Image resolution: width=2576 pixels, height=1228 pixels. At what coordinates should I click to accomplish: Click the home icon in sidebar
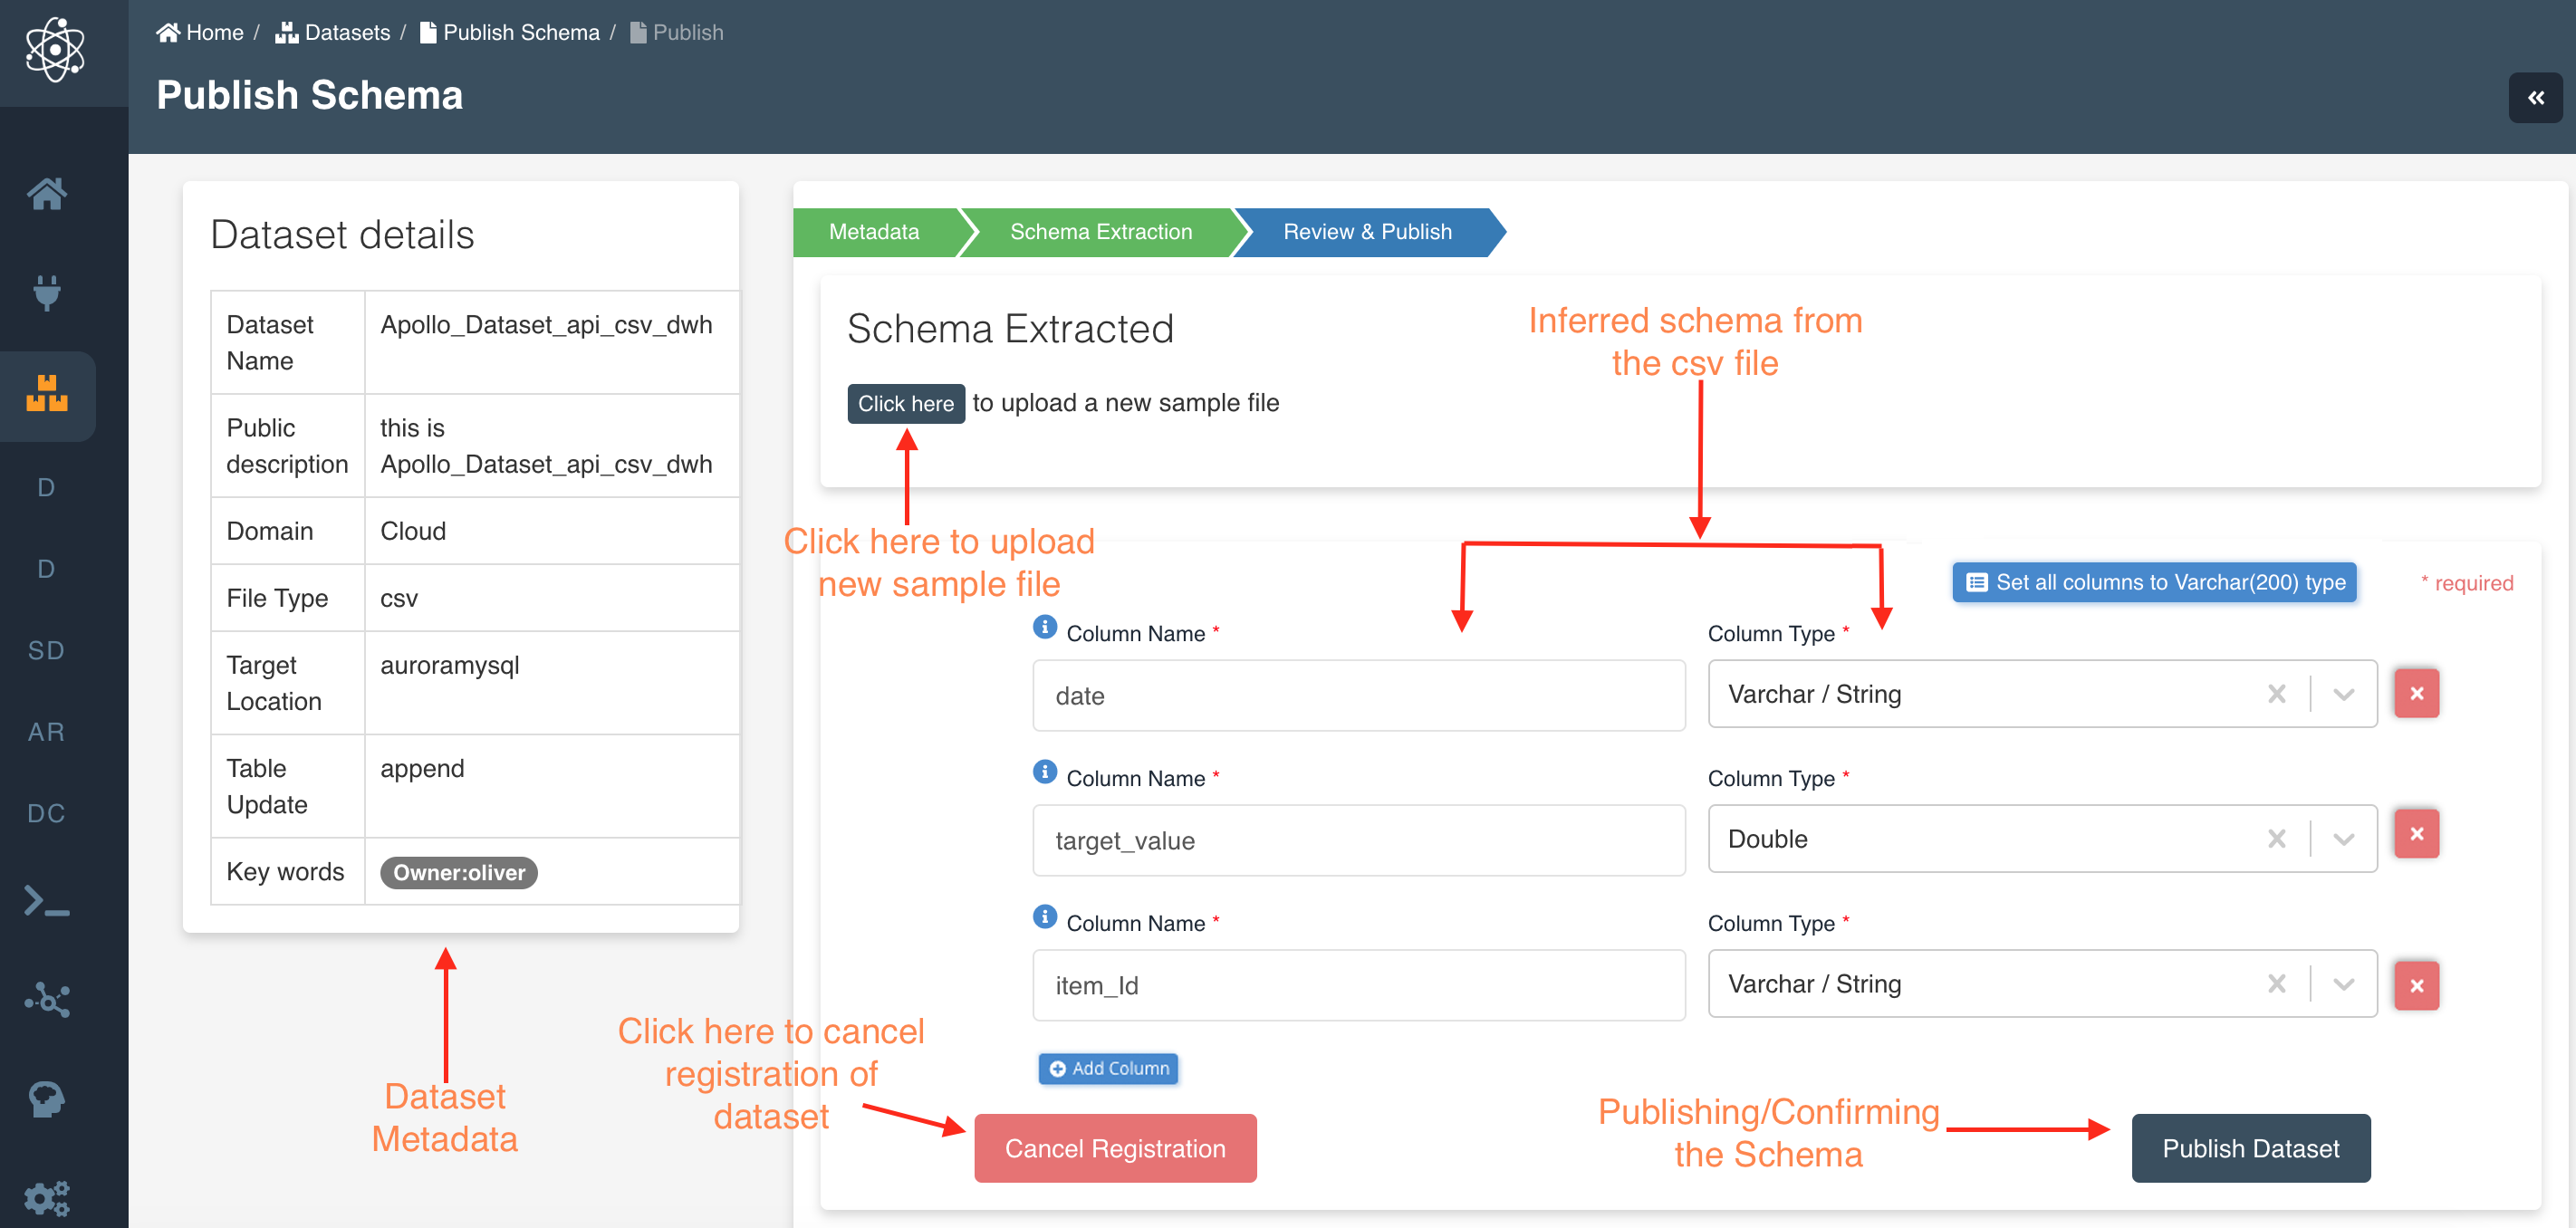[x=46, y=193]
